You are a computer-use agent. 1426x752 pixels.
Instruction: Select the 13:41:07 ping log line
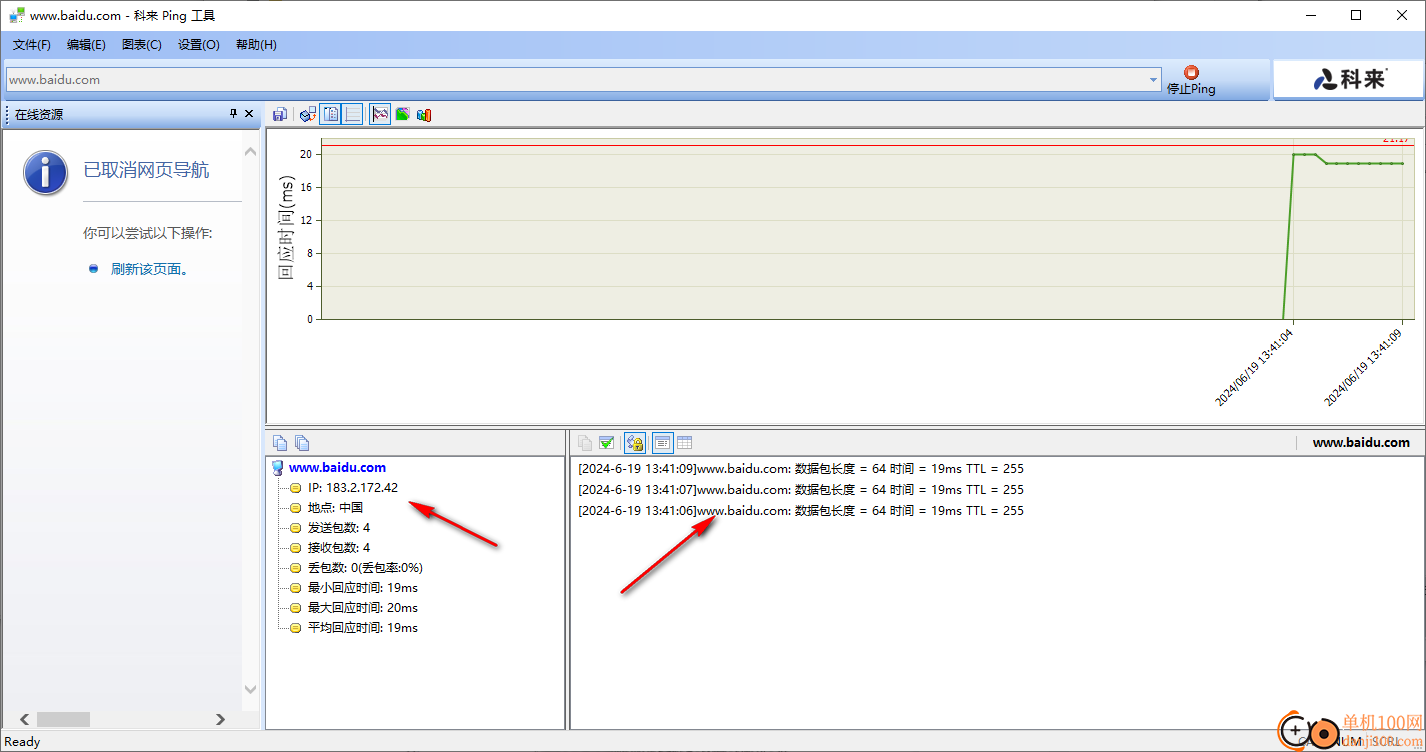tap(801, 490)
